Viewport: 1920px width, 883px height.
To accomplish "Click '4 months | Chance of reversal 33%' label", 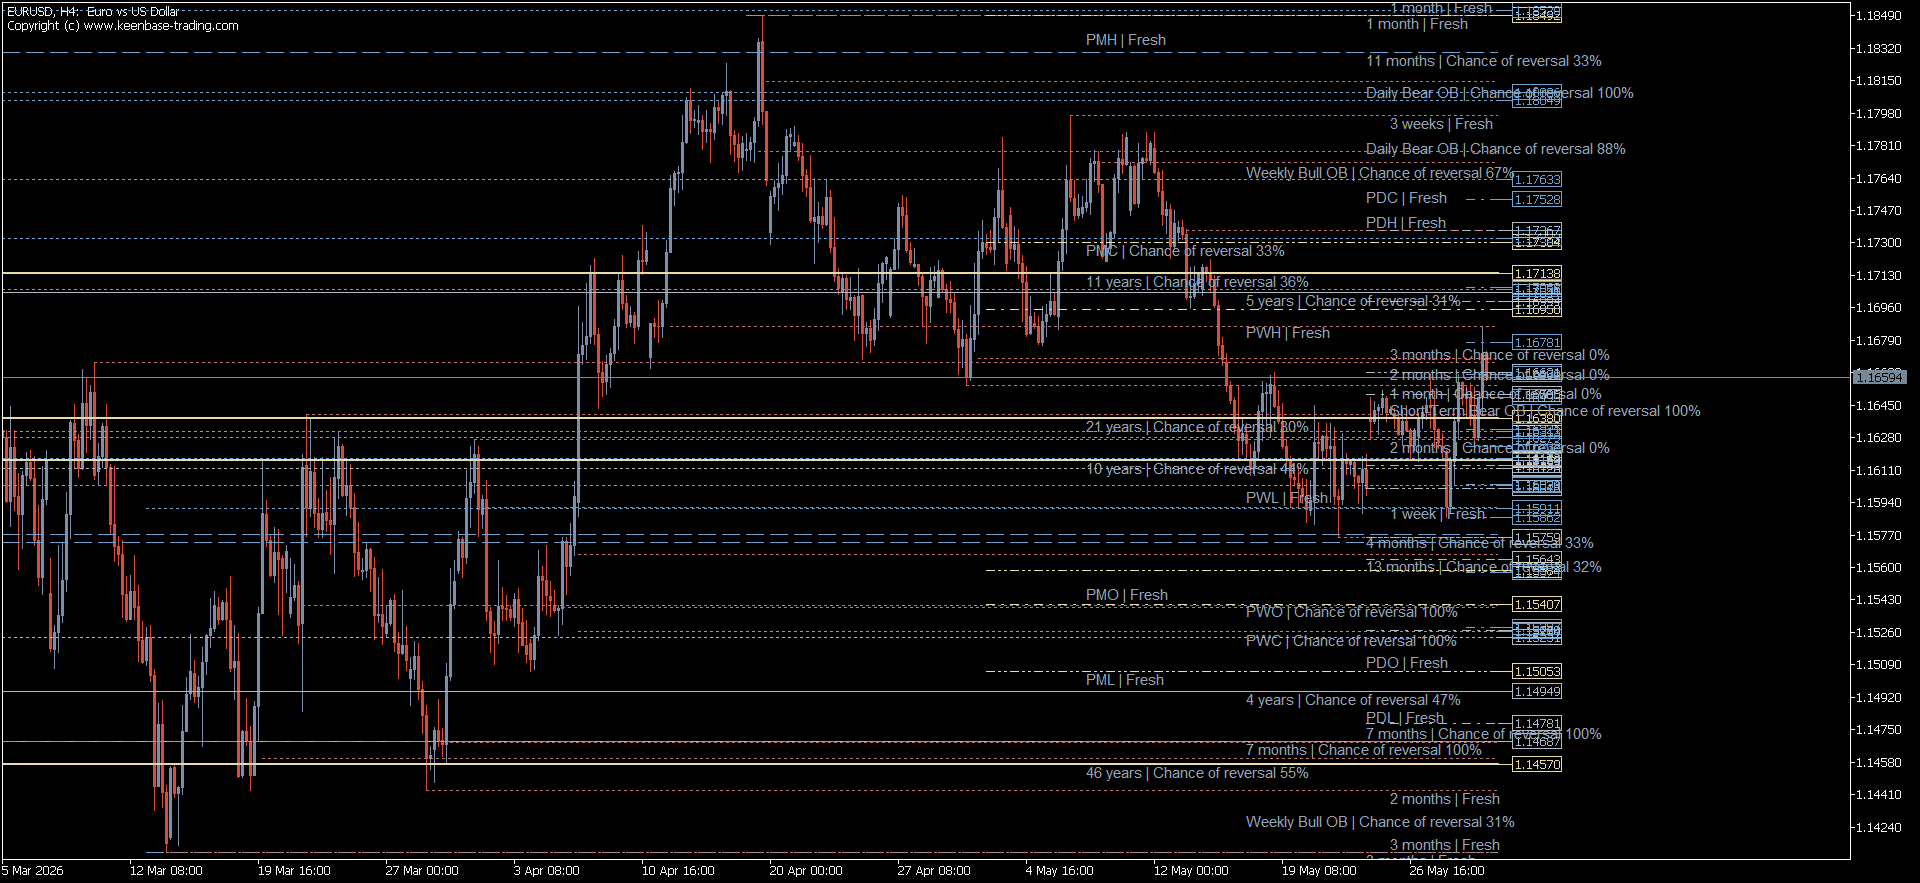I will tap(1479, 543).
